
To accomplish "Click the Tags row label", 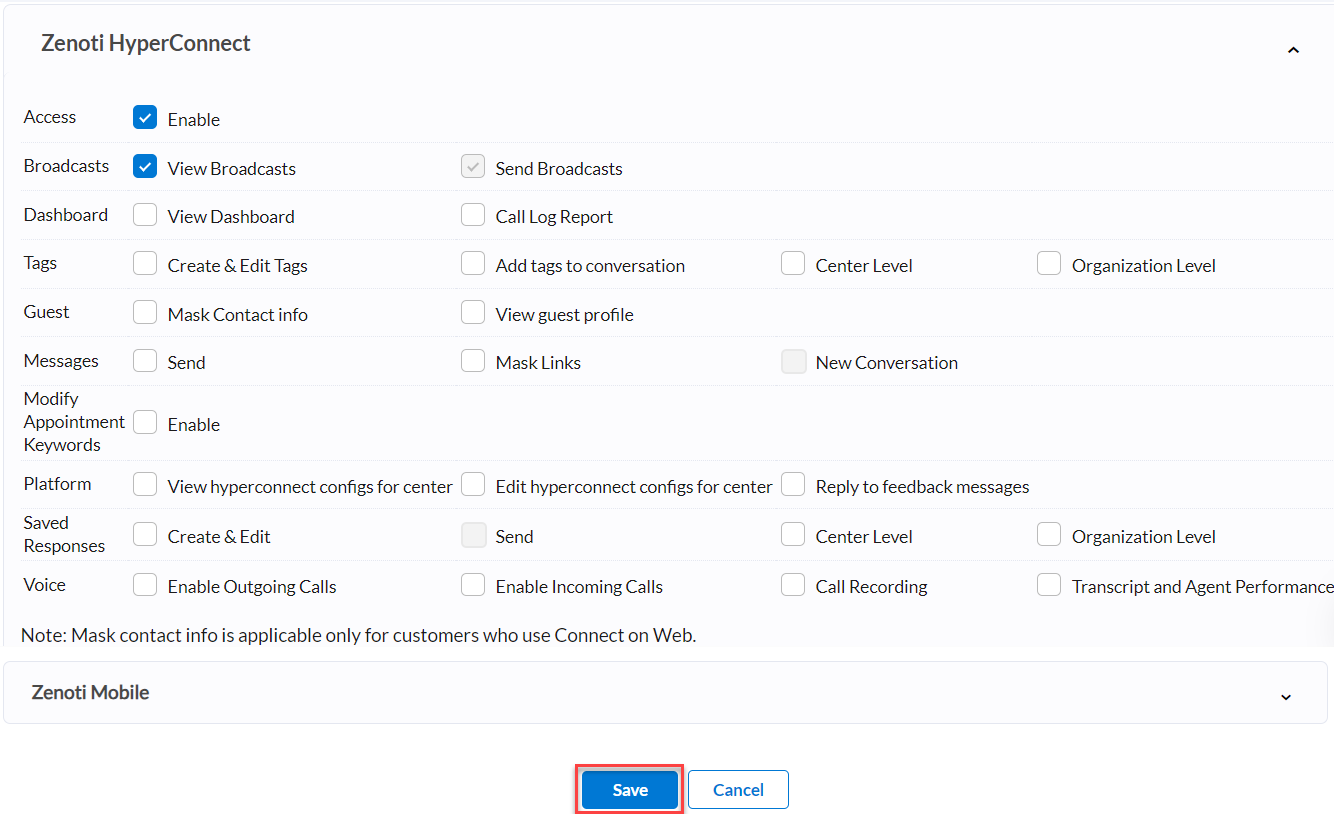I will [x=41, y=263].
